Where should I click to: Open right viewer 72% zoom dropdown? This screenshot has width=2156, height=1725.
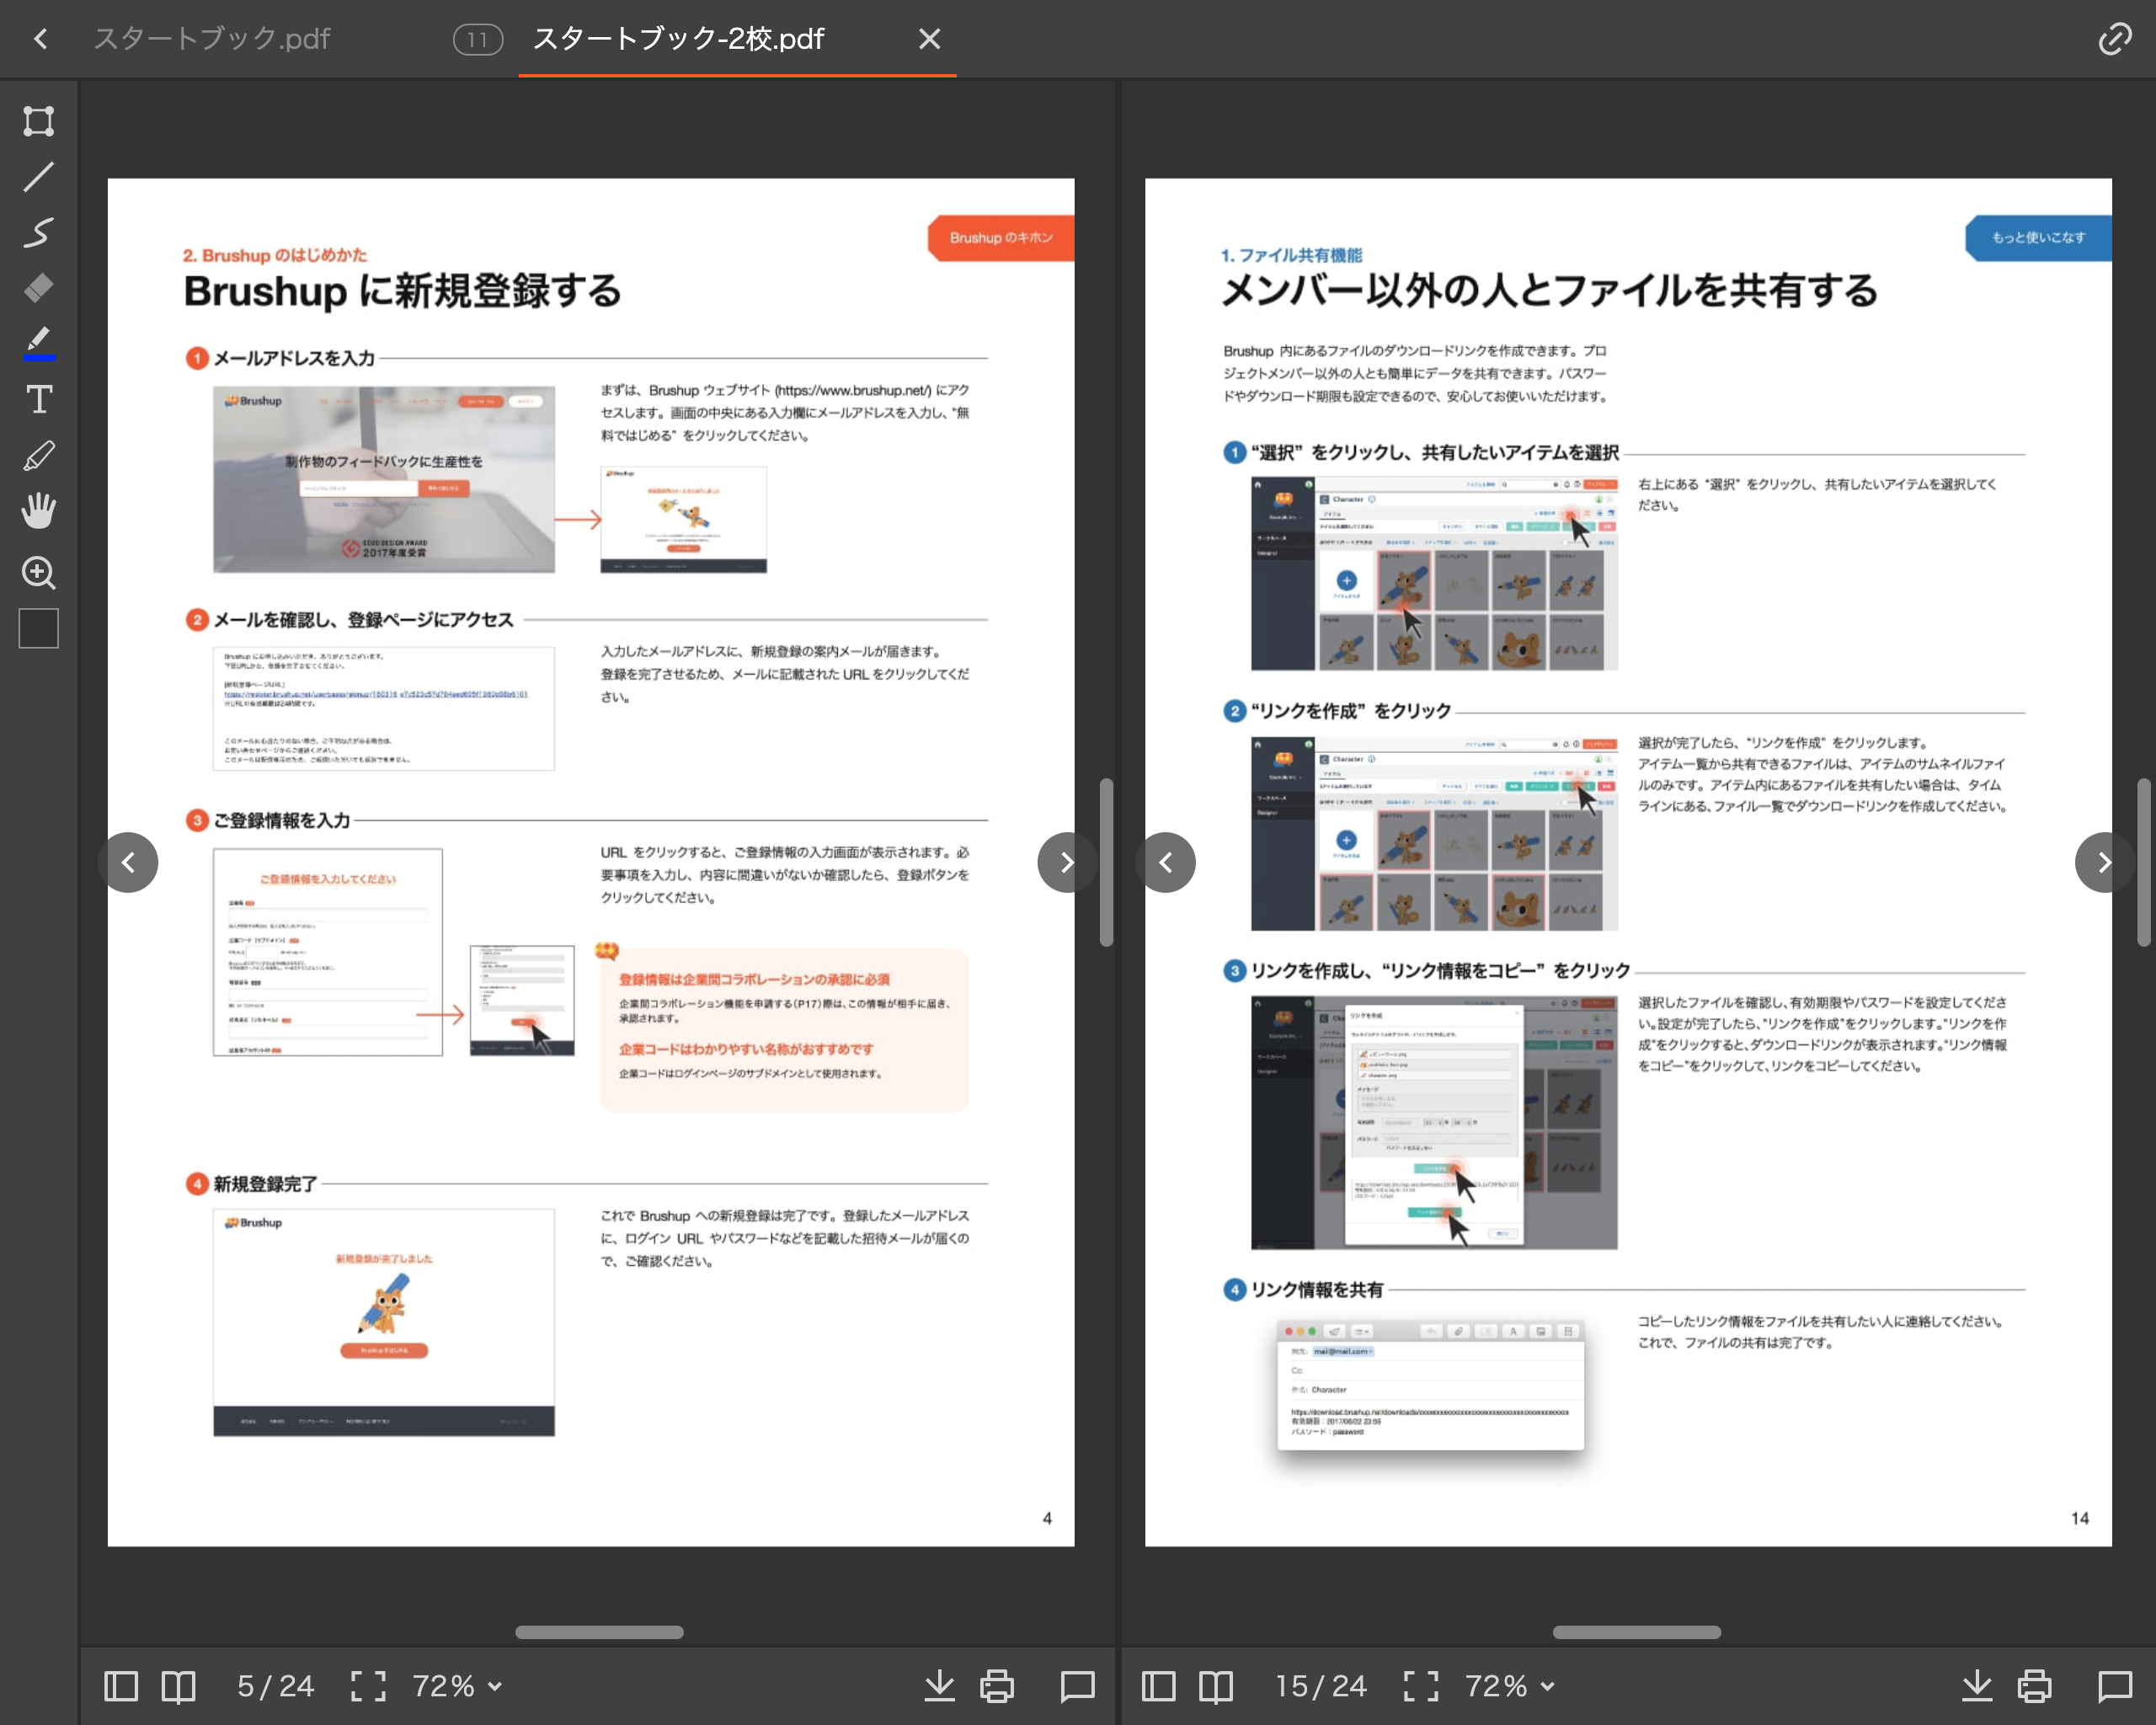pyautogui.click(x=1509, y=1686)
